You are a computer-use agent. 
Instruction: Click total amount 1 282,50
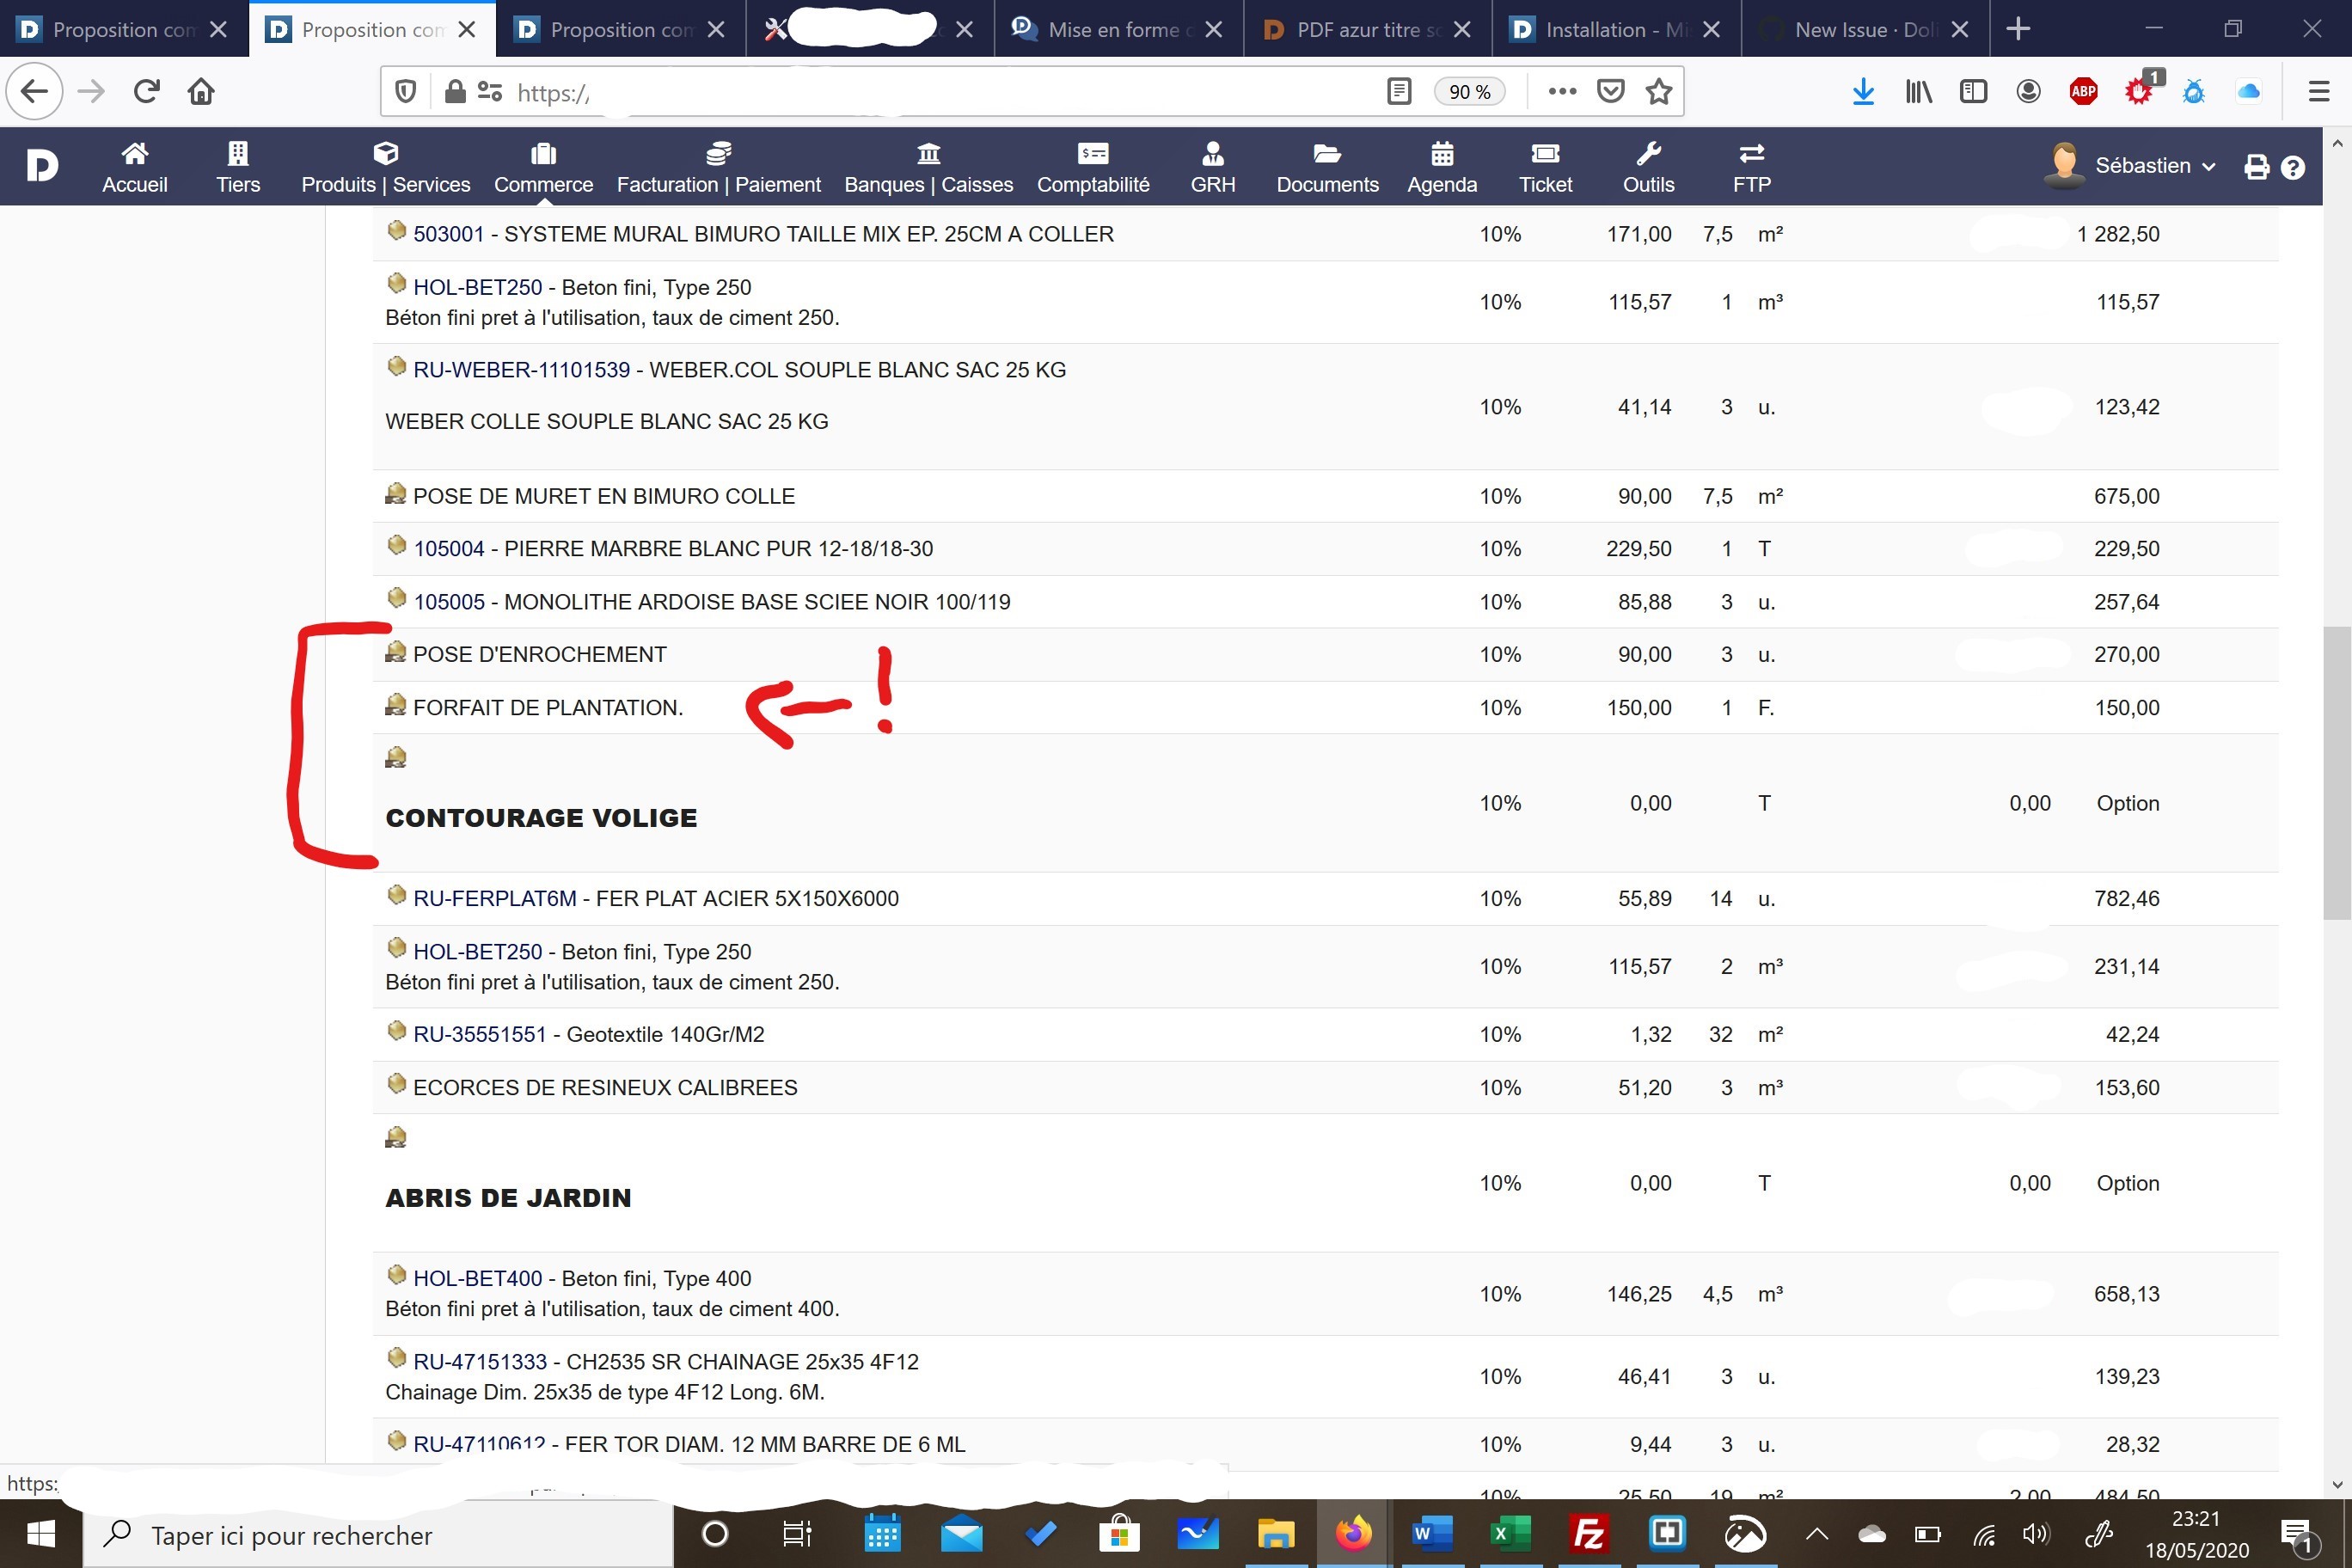click(2118, 234)
